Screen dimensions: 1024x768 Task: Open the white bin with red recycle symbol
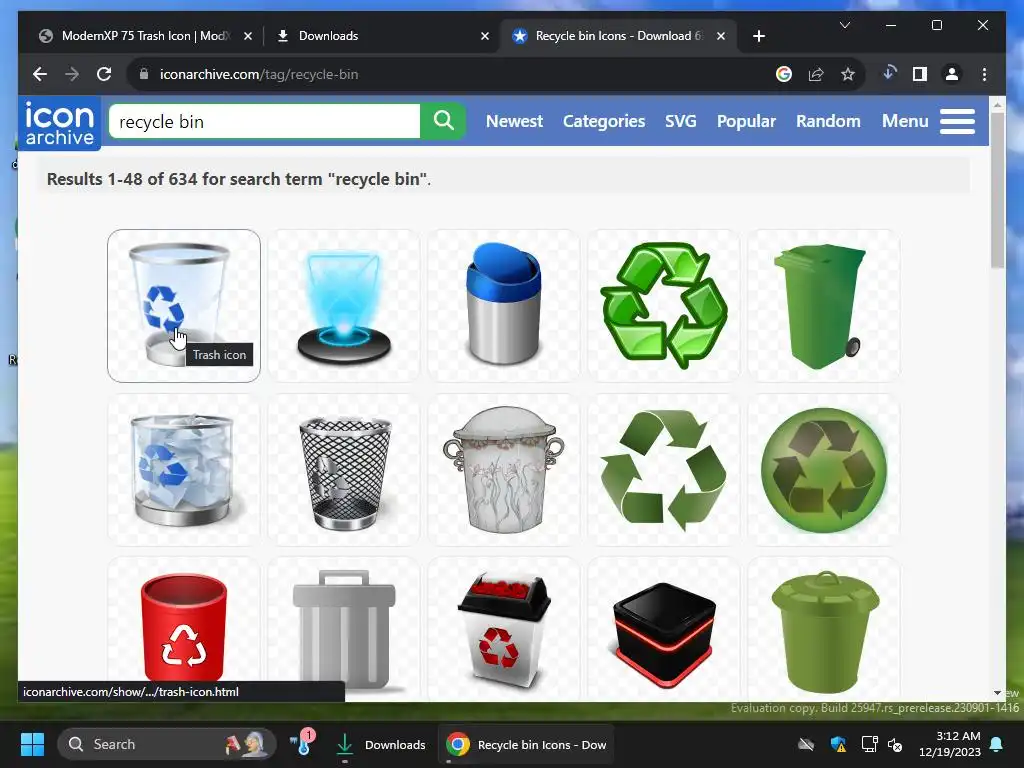coord(504,629)
